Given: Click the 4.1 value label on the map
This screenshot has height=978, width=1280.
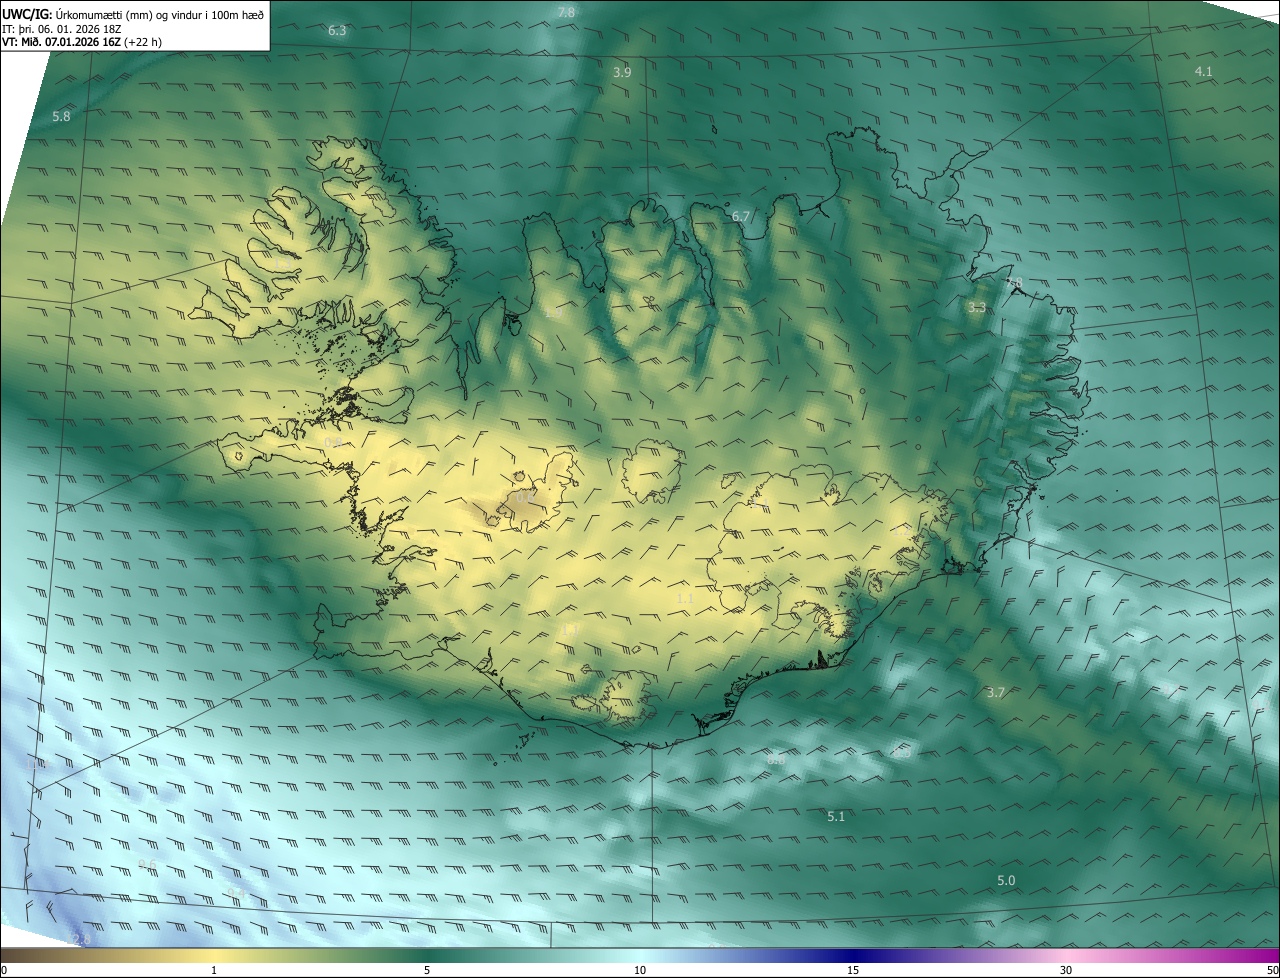Looking at the screenshot, I should coord(1203,72).
